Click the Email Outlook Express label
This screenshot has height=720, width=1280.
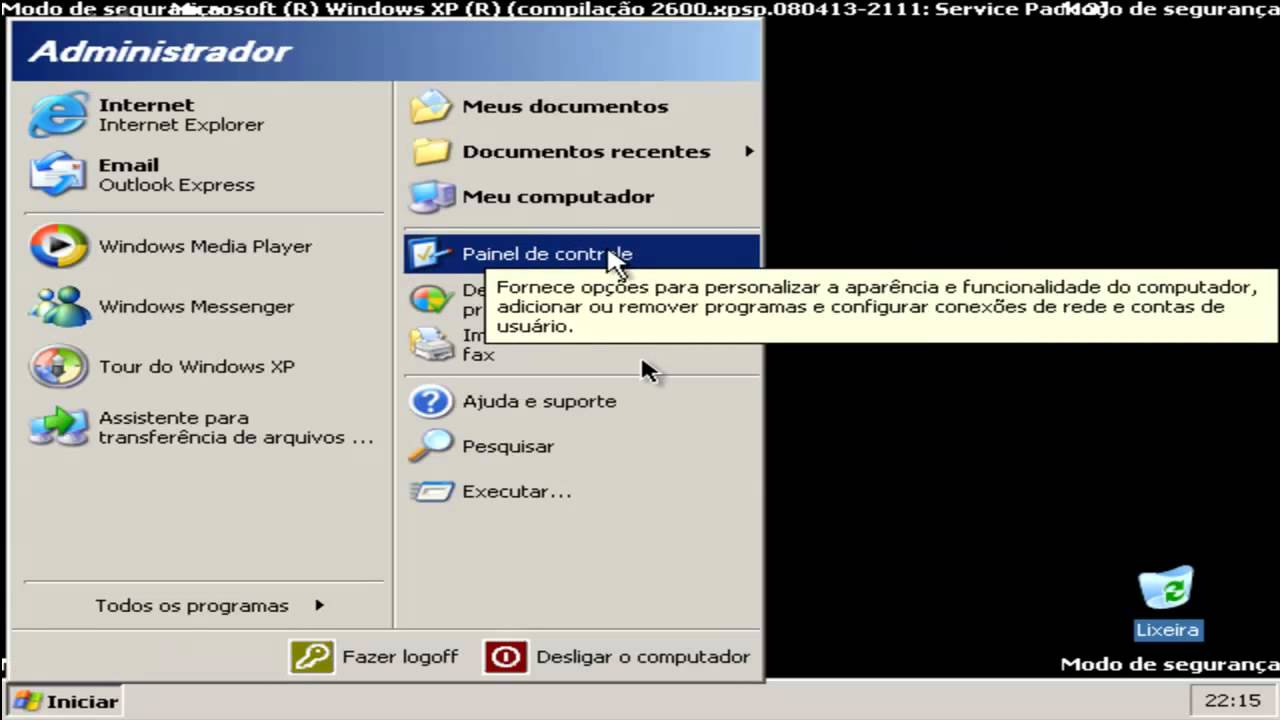tap(176, 175)
